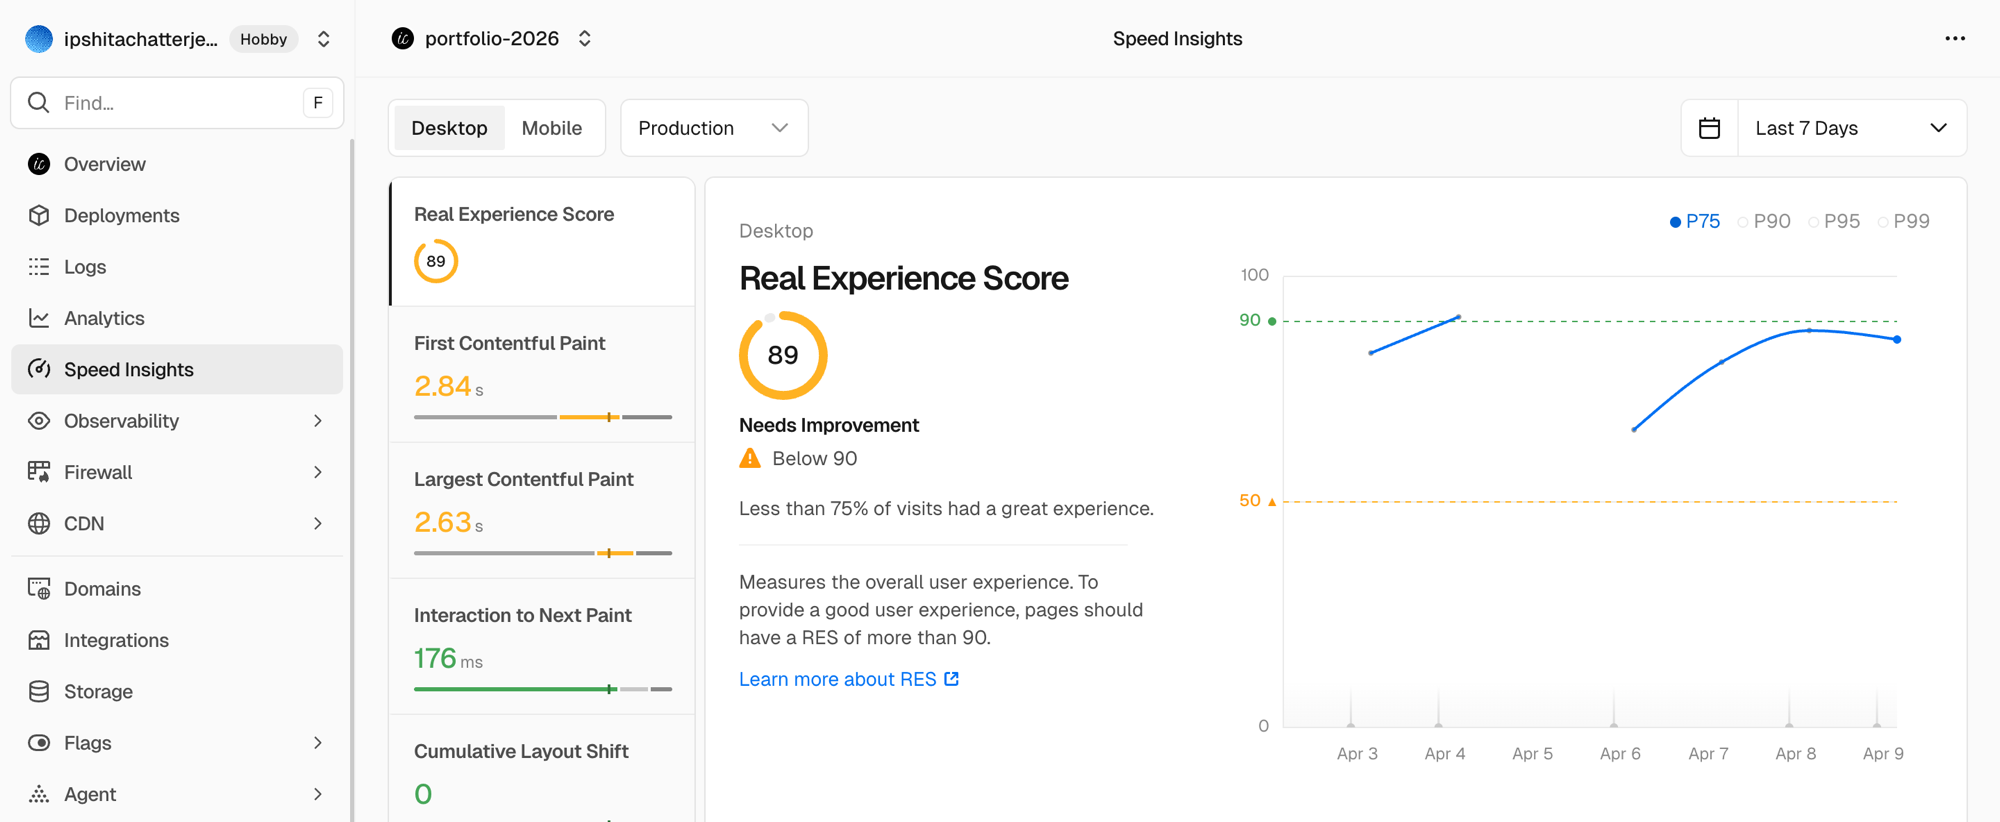Select the First Contentful Paint card
Viewport: 2000px width, 822px height.
(x=542, y=375)
